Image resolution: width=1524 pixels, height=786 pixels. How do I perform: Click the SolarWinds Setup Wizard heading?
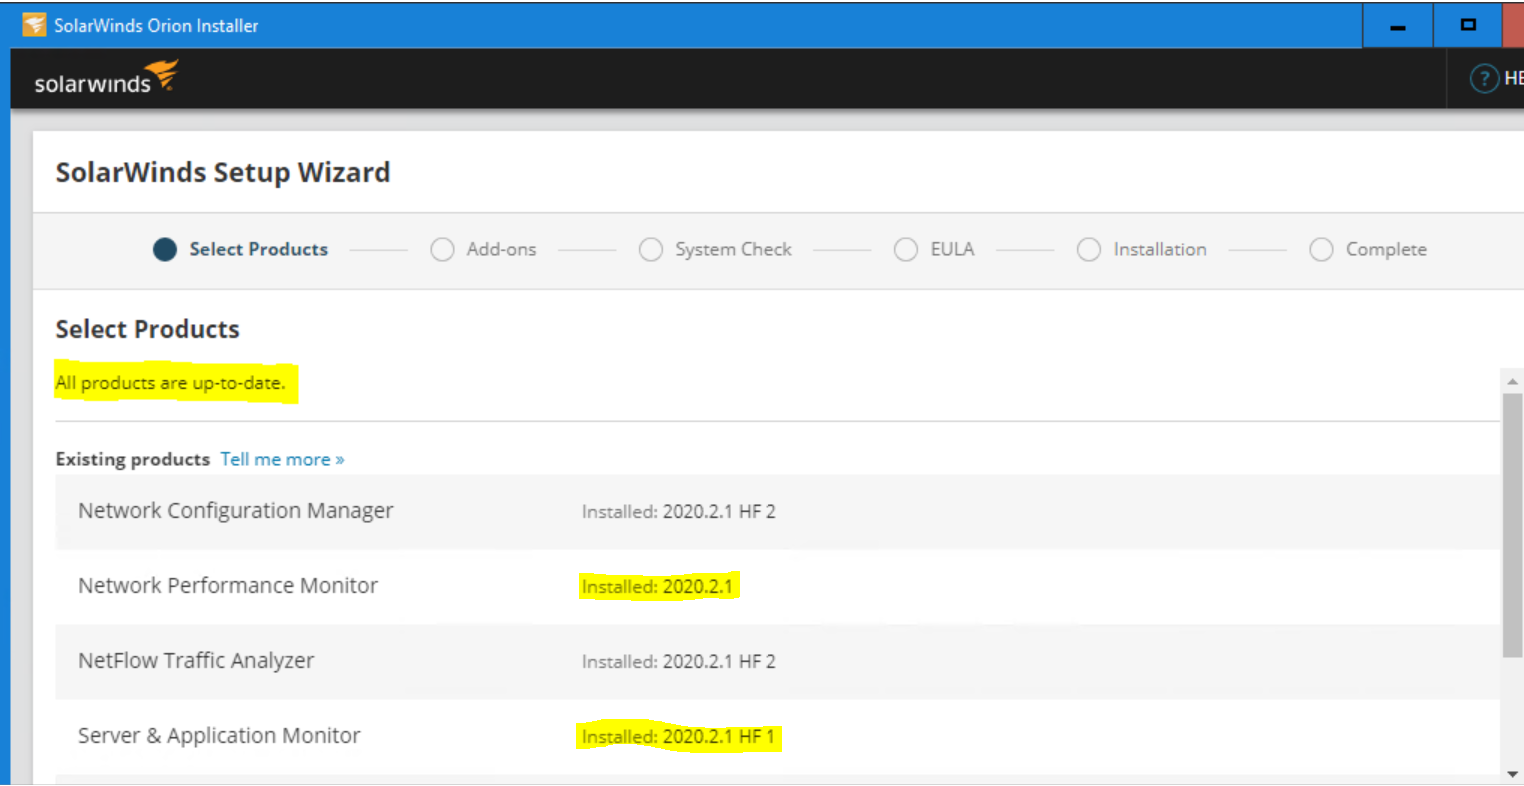[223, 172]
